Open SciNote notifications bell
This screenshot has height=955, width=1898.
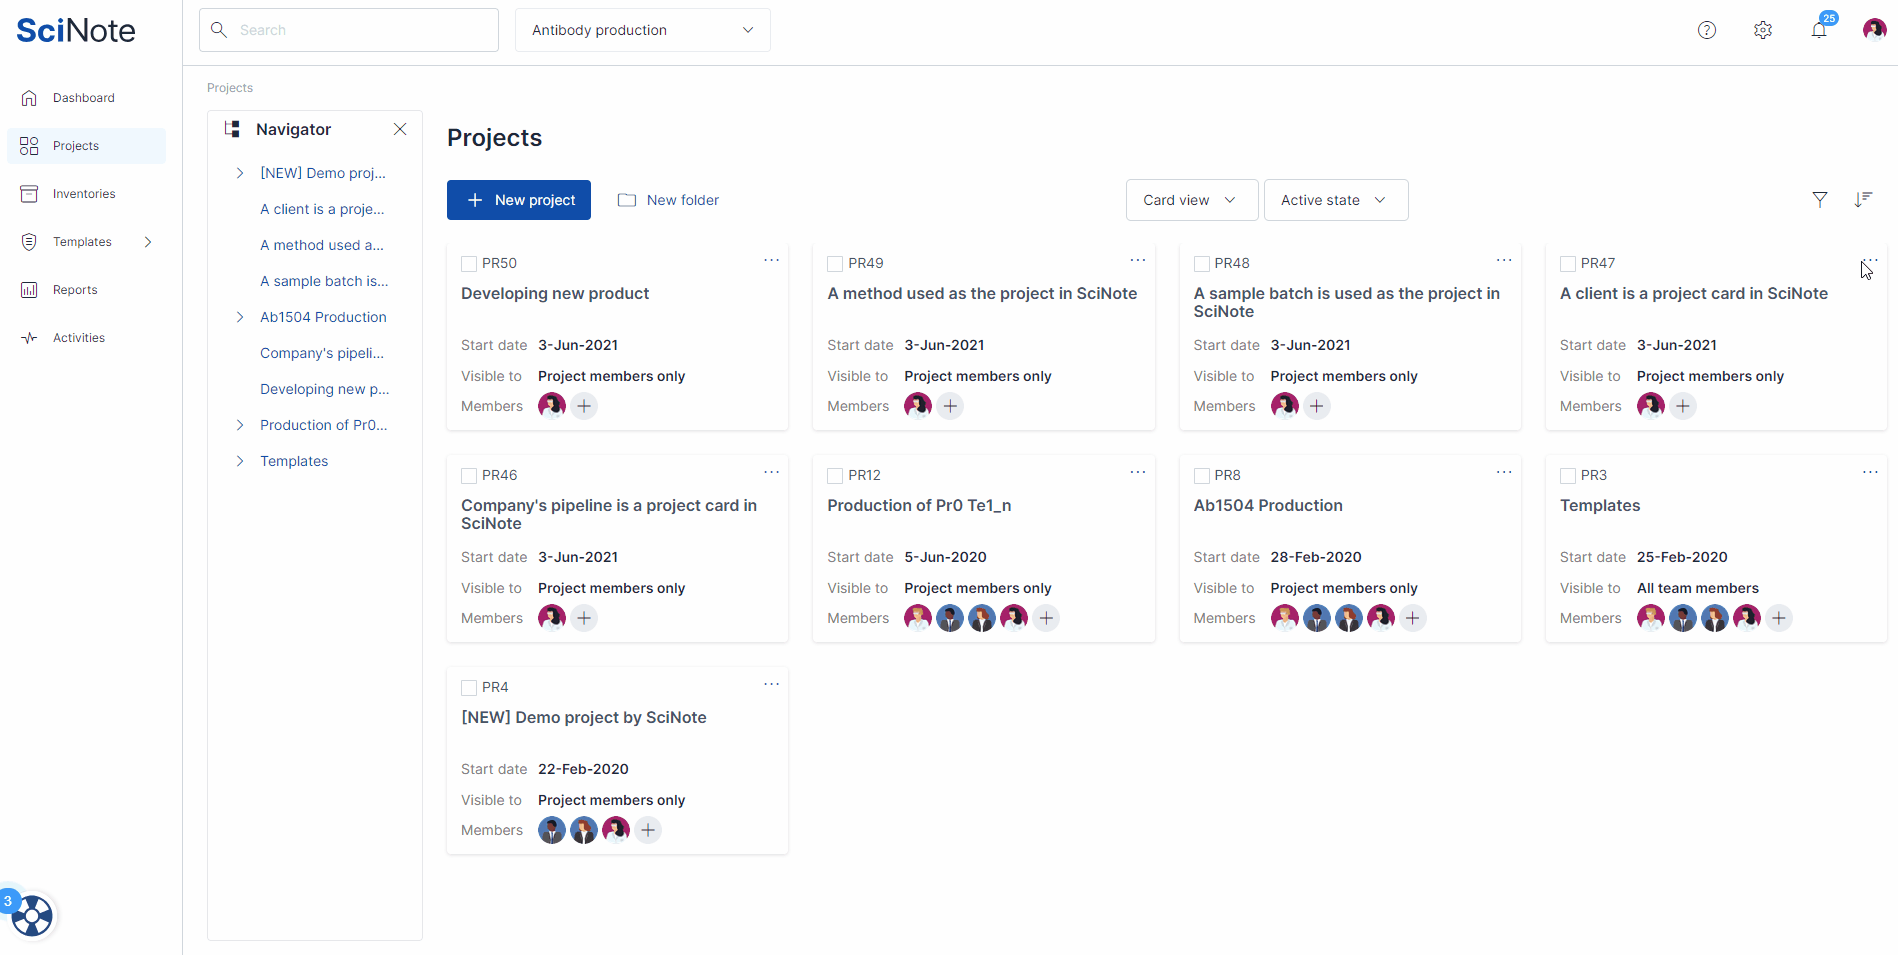[1819, 30]
